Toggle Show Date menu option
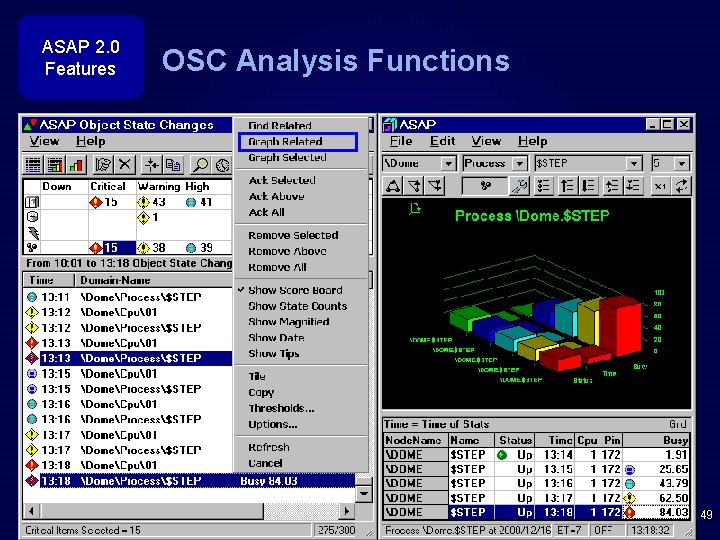Screen dimensions: 720x540 tap(276, 338)
